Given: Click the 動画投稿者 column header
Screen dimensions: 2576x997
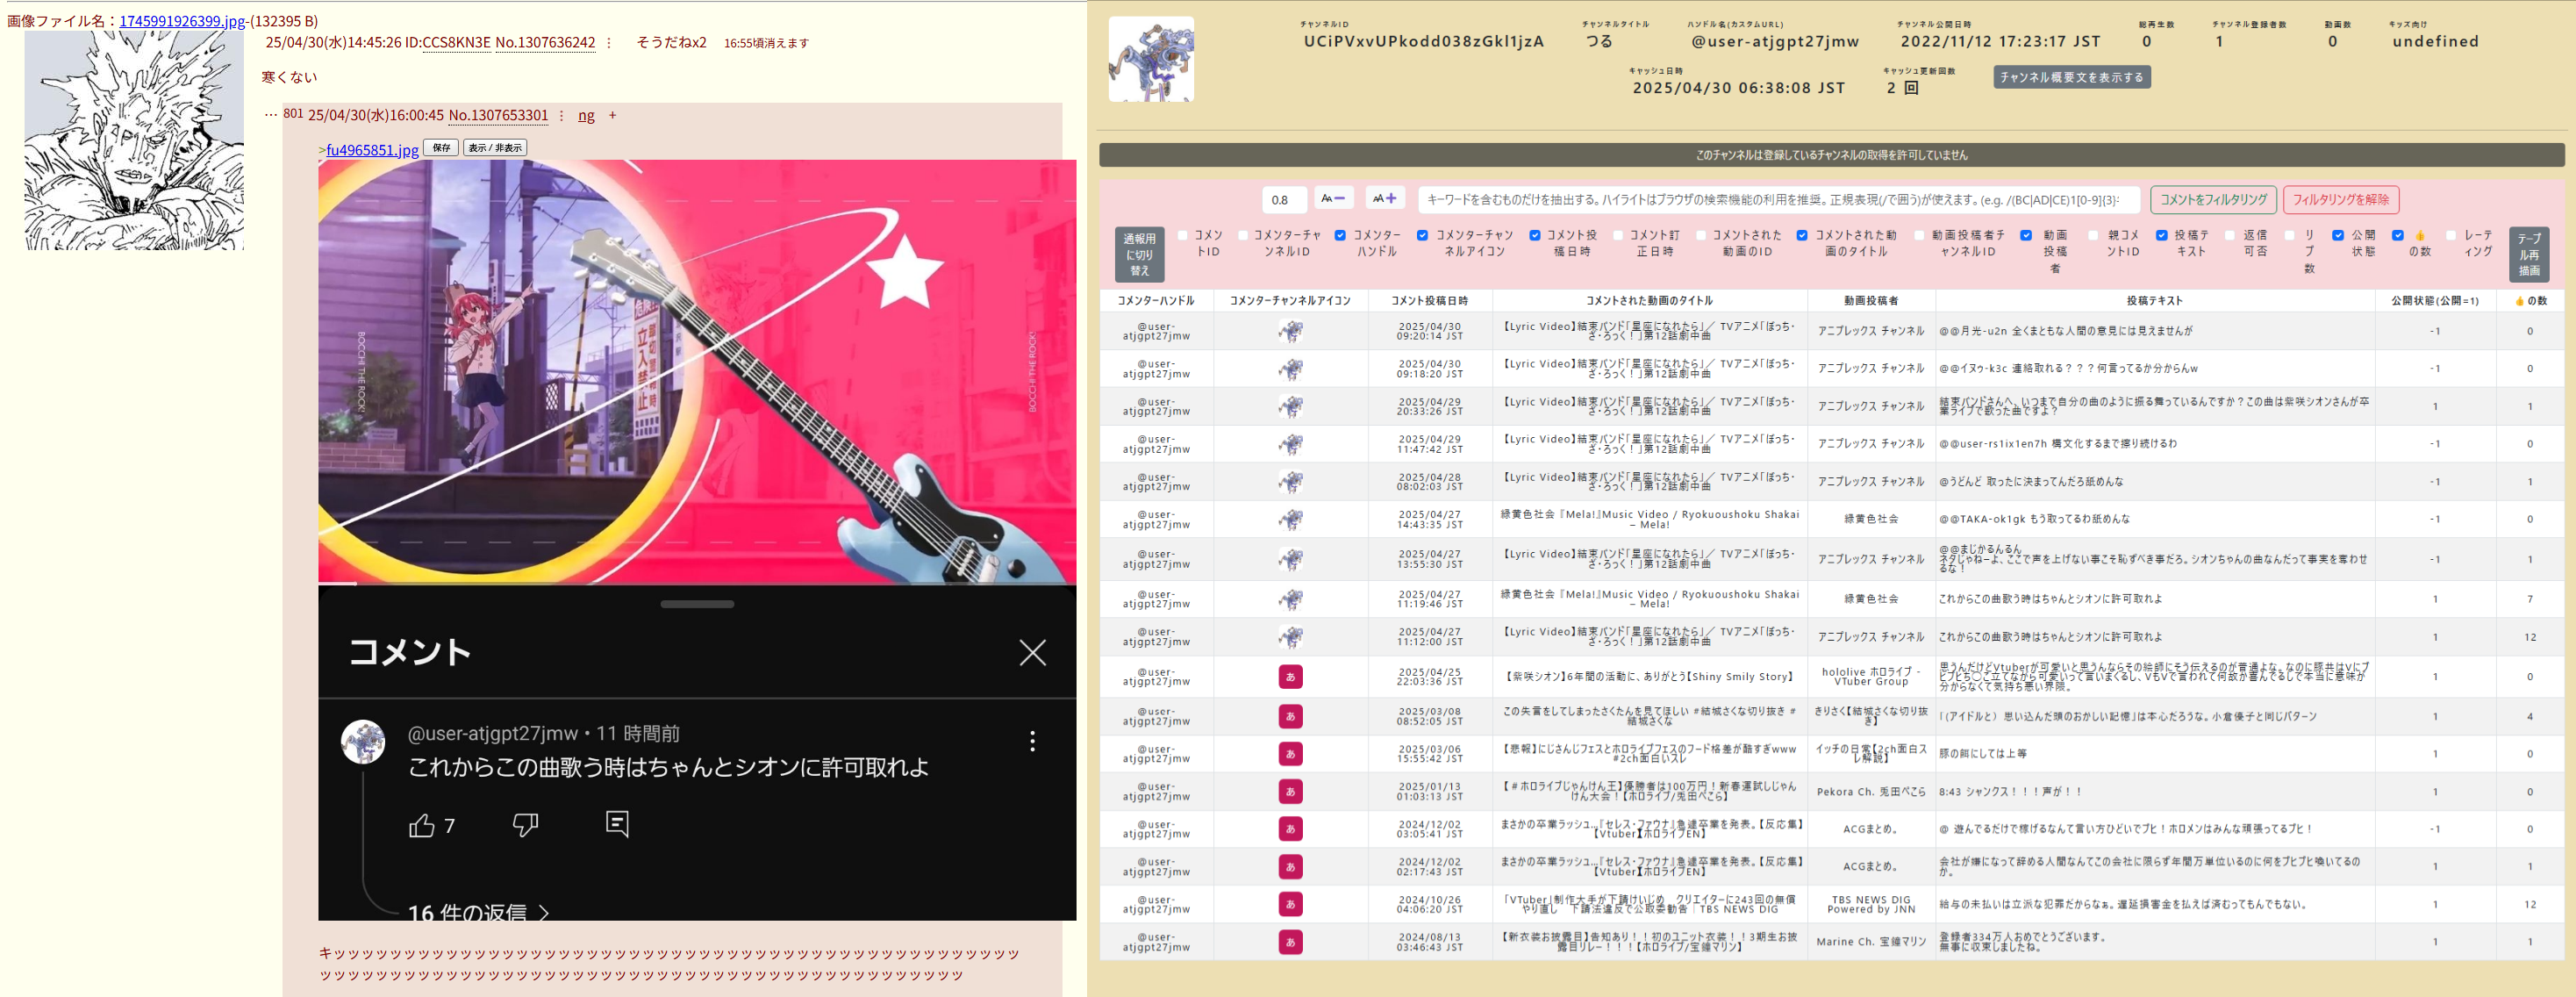Looking at the screenshot, I should 1870,301.
